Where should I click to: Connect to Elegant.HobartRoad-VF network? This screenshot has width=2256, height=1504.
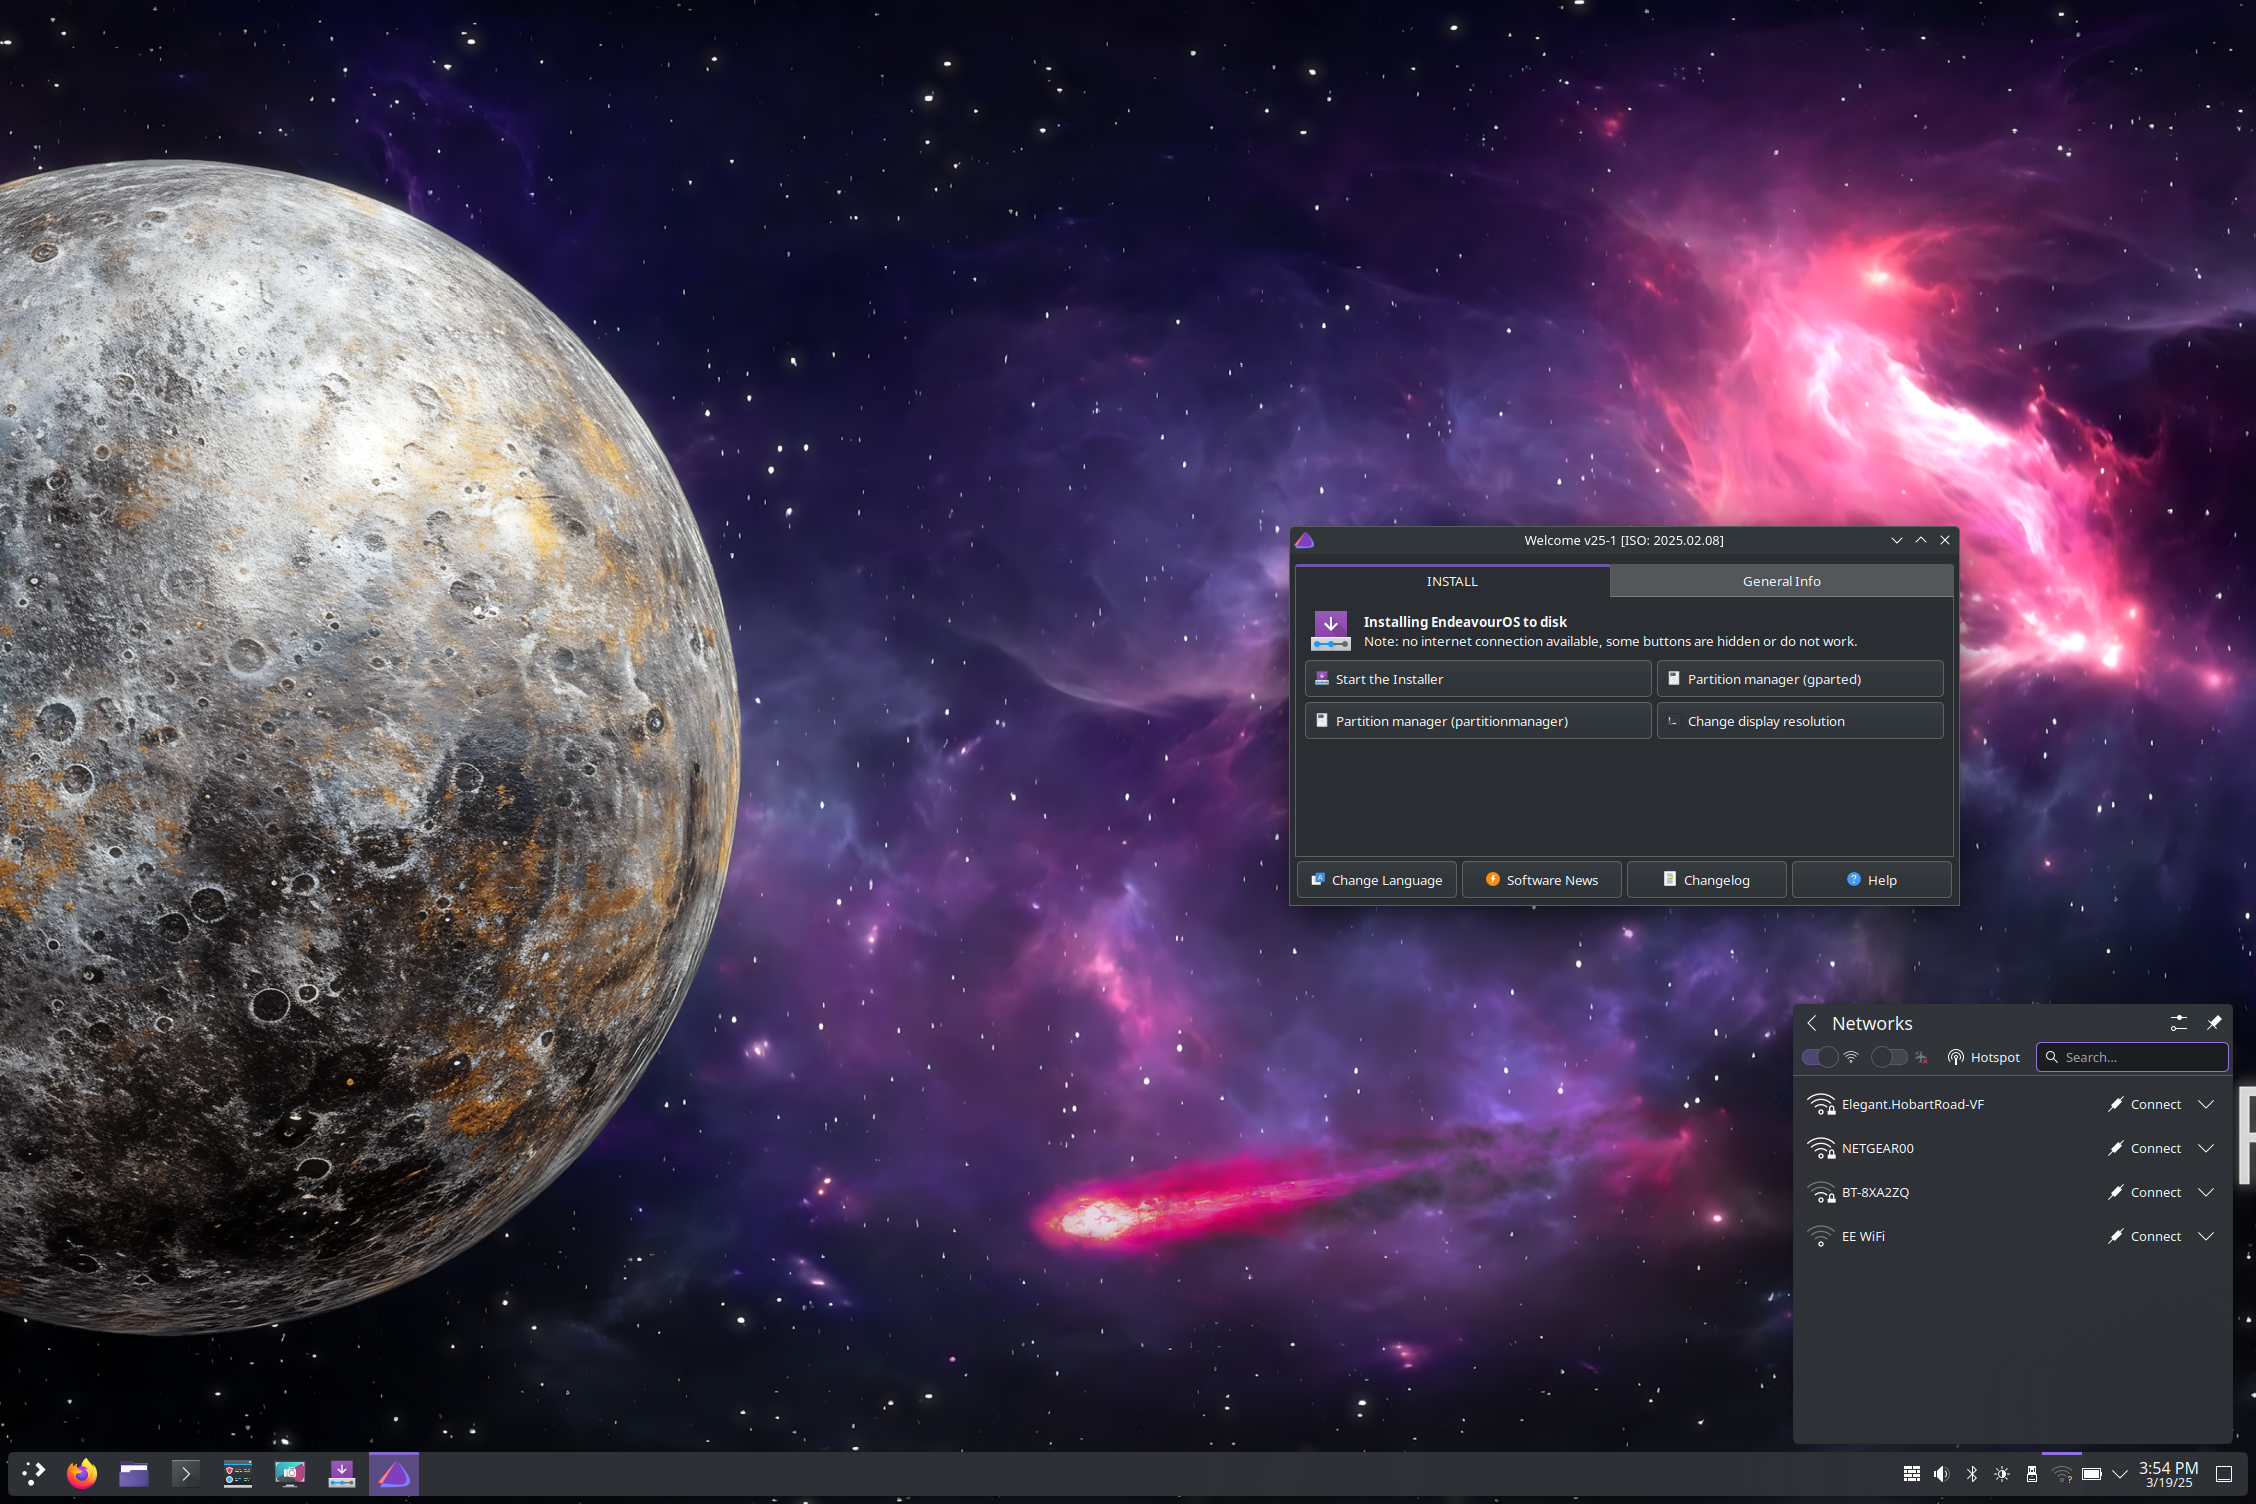click(x=2145, y=1104)
